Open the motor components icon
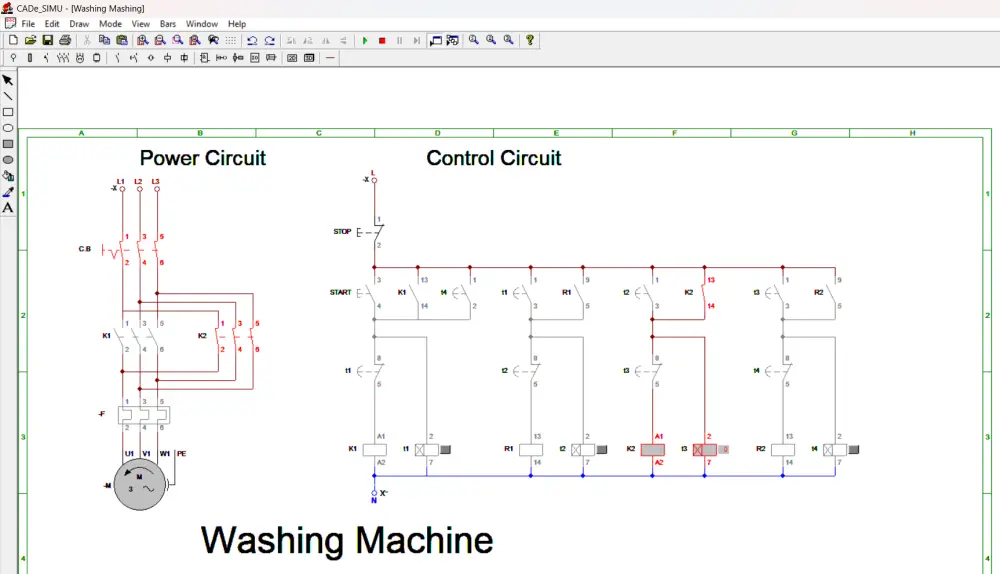This screenshot has height=574, width=1000. click(x=80, y=58)
